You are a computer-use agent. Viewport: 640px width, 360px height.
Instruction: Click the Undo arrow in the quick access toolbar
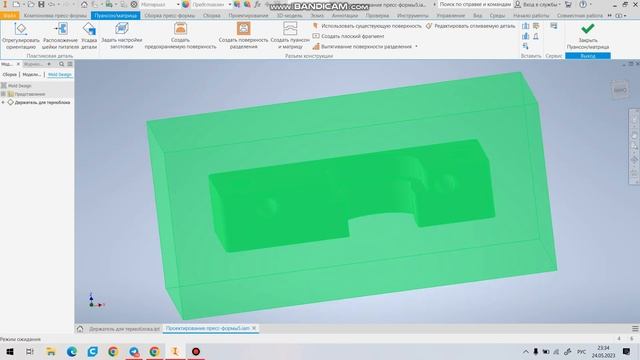click(x=52, y=4)
